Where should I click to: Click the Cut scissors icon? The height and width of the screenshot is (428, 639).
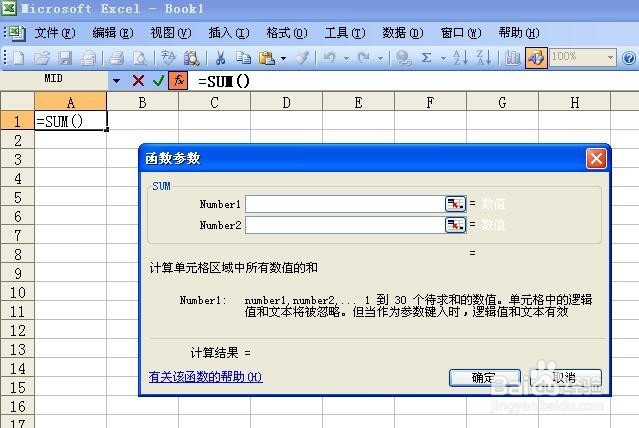pos(220,58)
